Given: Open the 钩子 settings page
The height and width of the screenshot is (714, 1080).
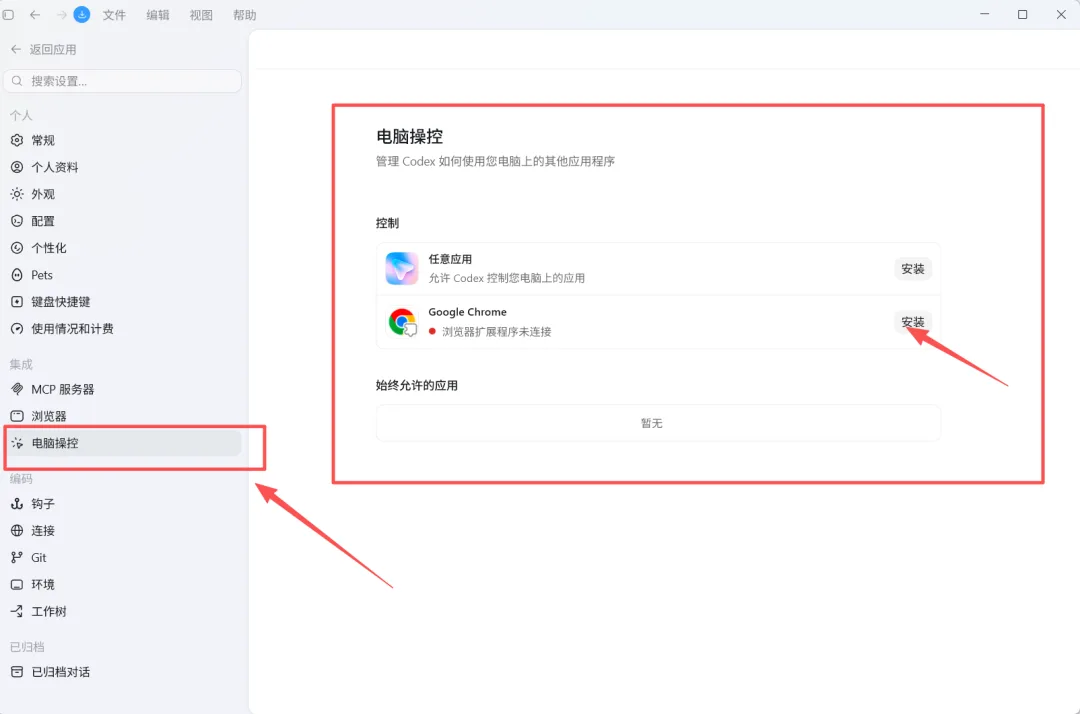Looking at the screenshot, I should pos(123,504).
